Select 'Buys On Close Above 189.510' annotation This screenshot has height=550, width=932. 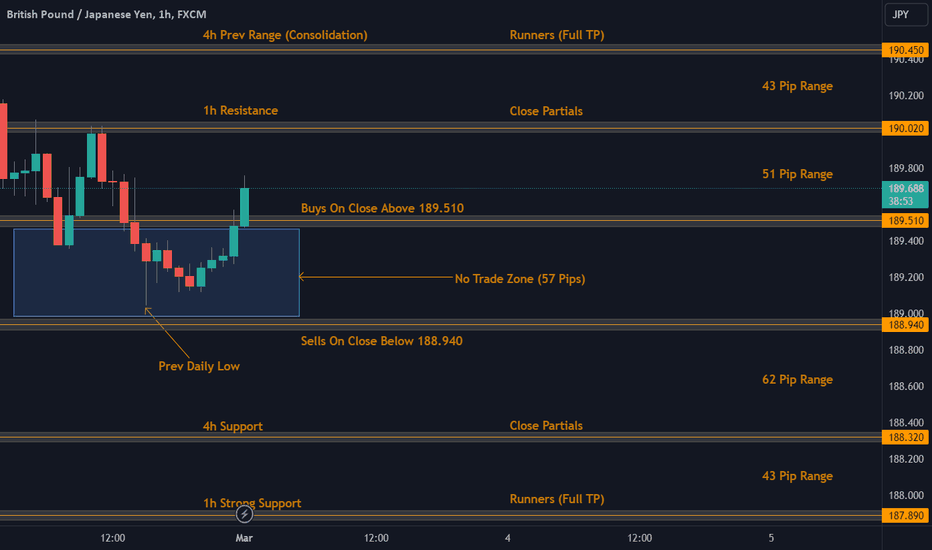[x=382, y=208]
